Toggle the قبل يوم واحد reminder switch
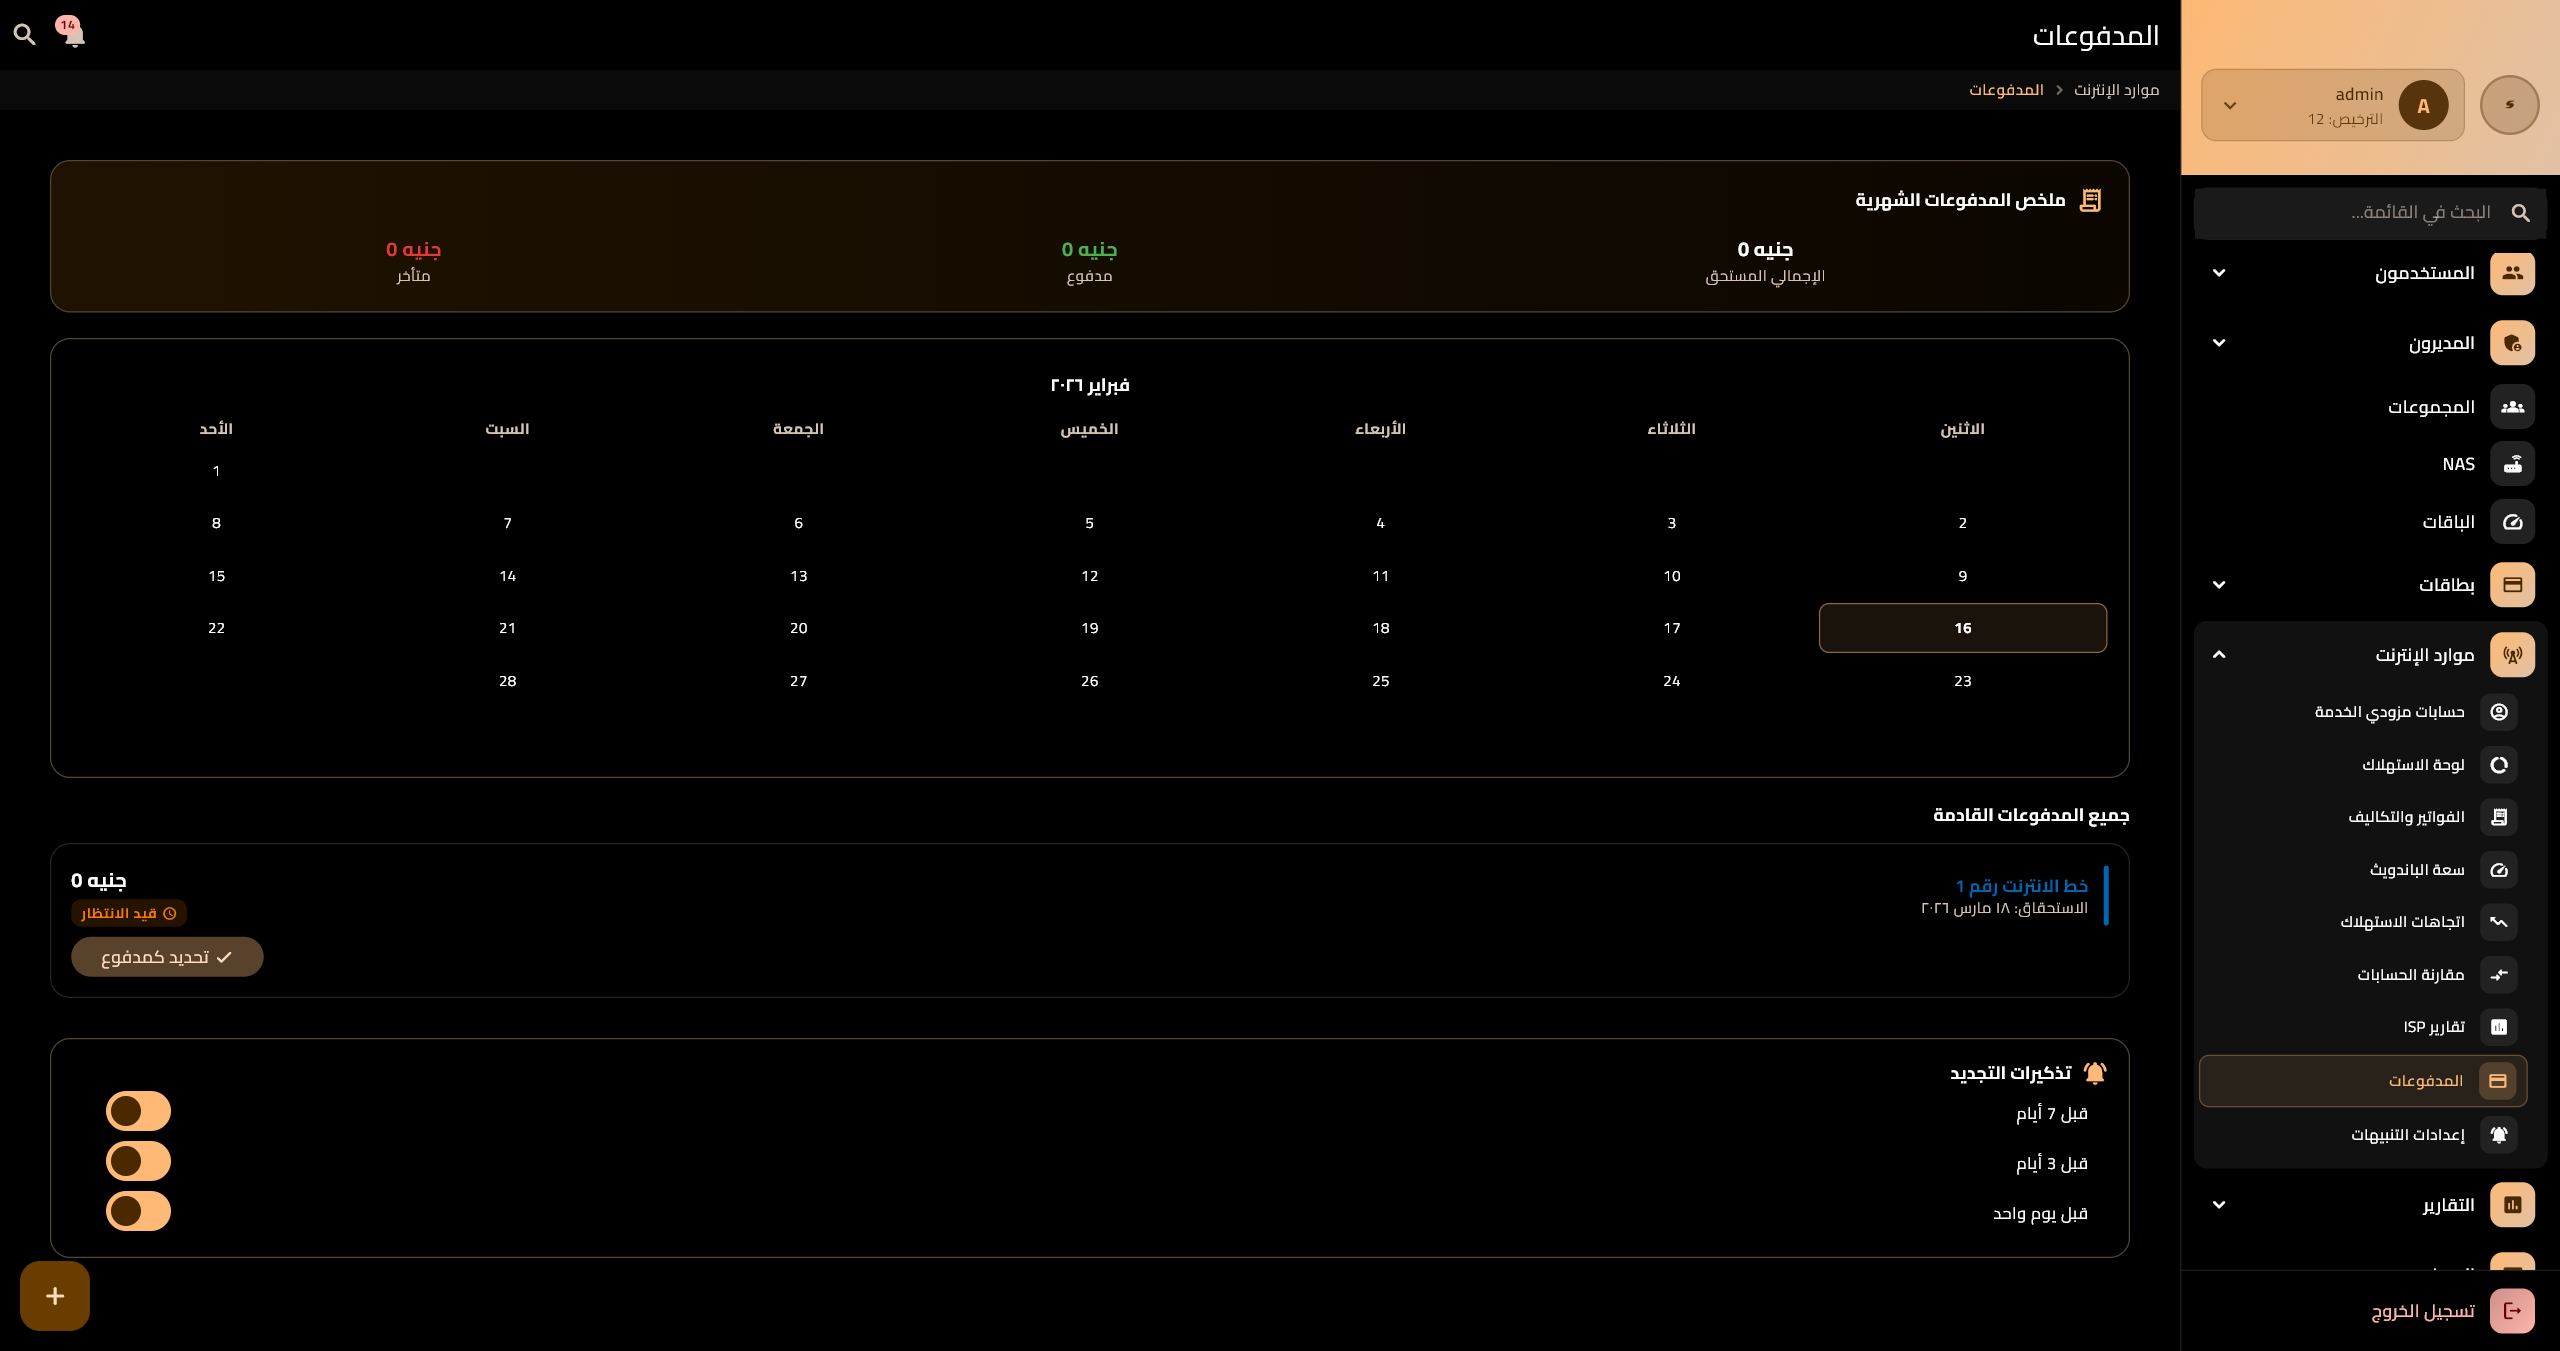The height and width of the screenshot is (1351, 2560). click(139, 1211)
